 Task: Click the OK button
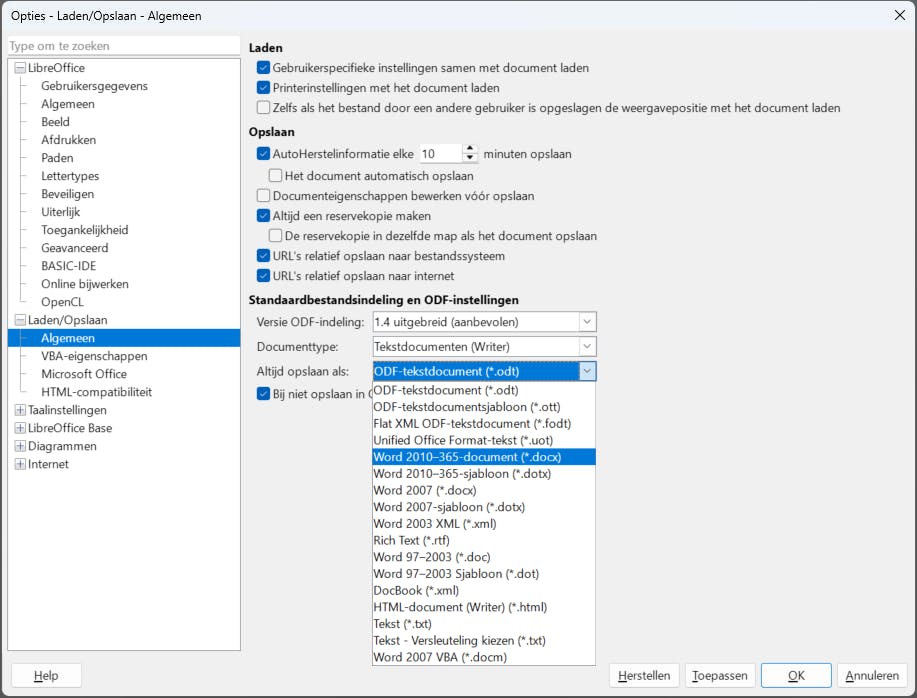point(796,676)
